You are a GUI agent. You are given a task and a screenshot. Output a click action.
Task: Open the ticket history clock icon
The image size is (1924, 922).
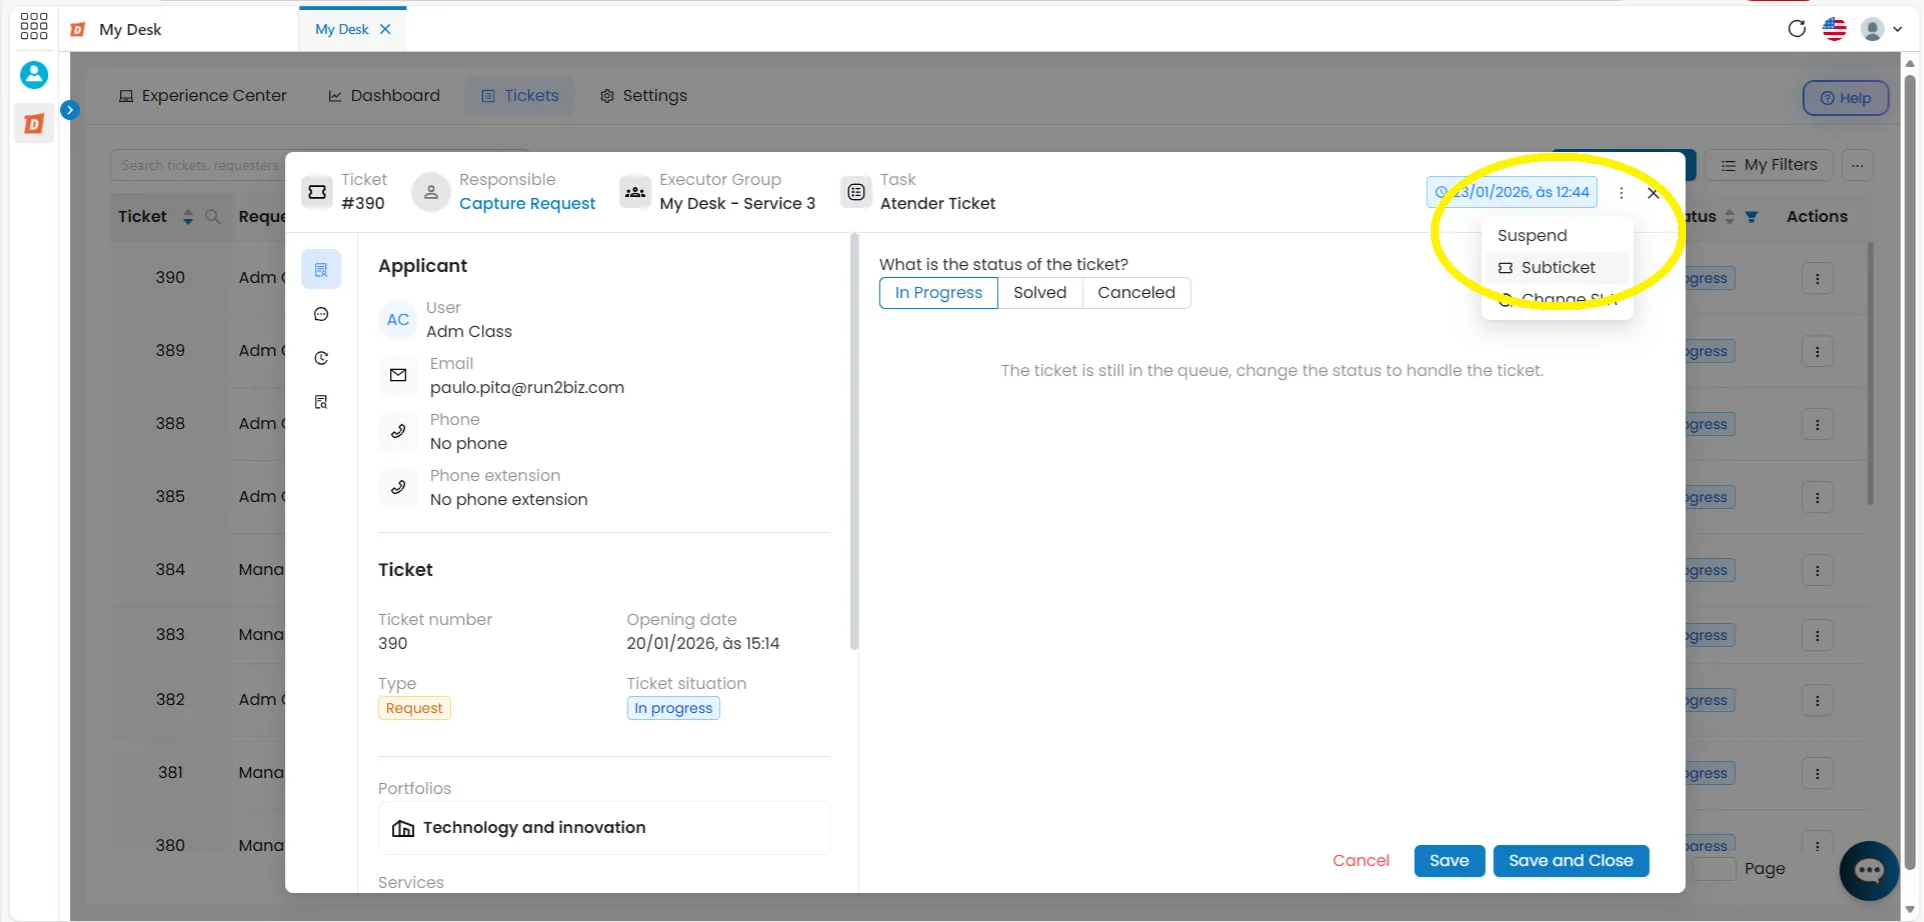[x=321, y=358]
